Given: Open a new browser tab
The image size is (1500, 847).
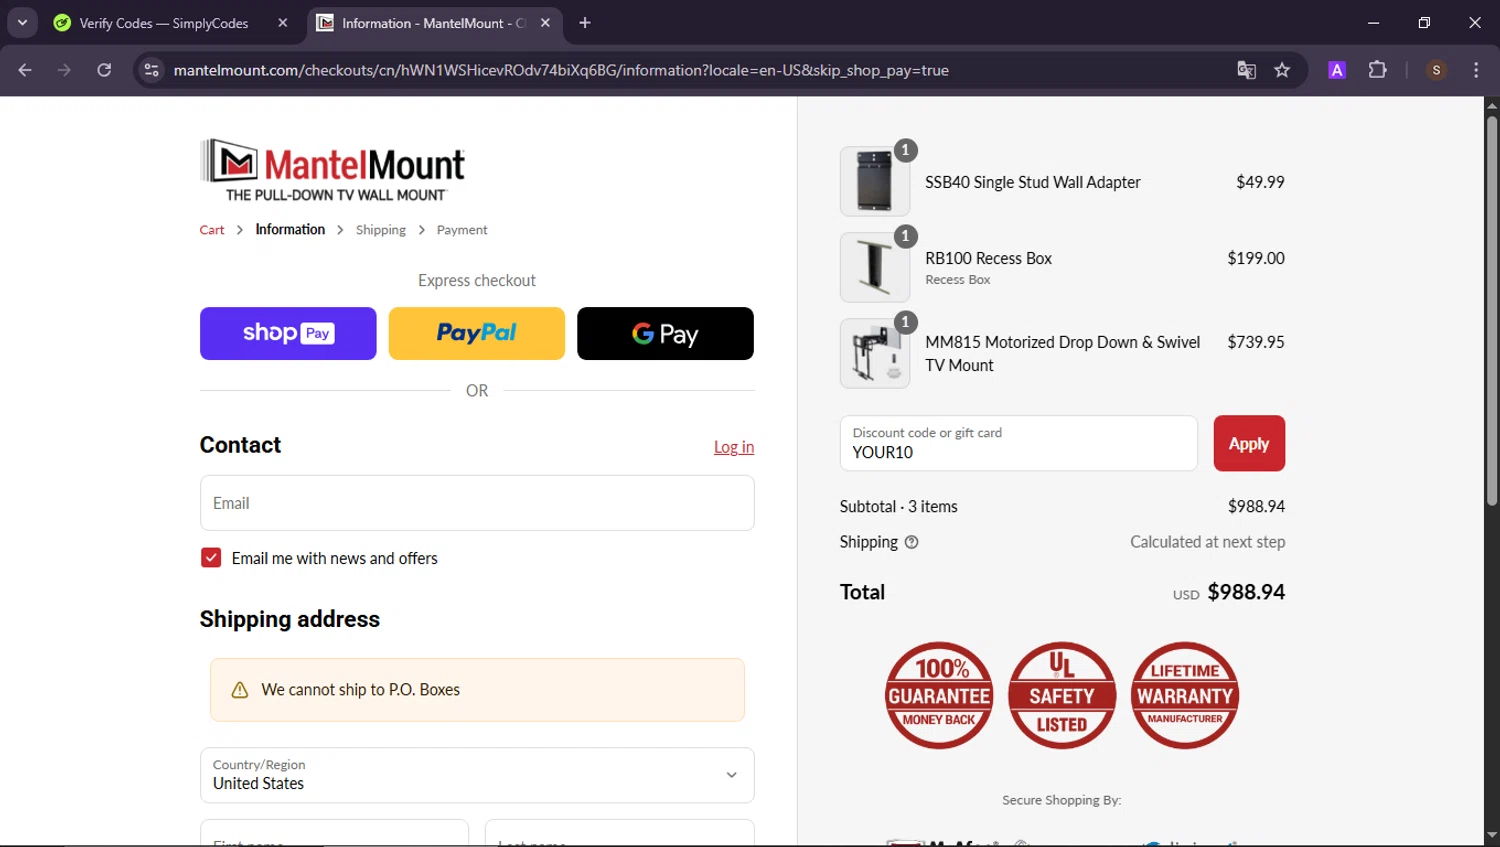Looking at the screenshot, I should click(585, 23).
